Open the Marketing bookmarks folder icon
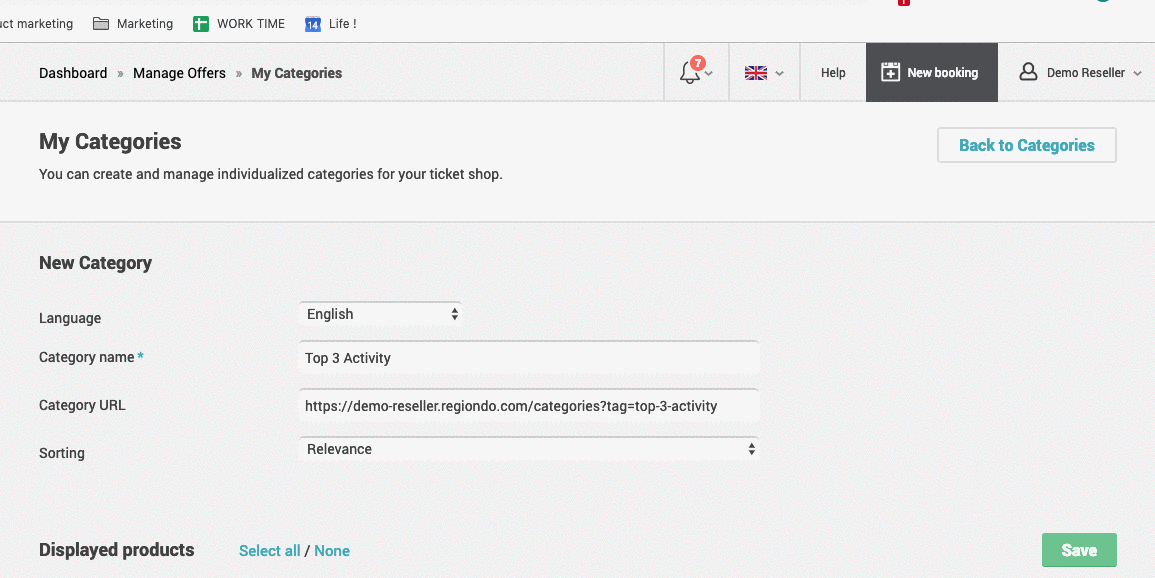 101,24
